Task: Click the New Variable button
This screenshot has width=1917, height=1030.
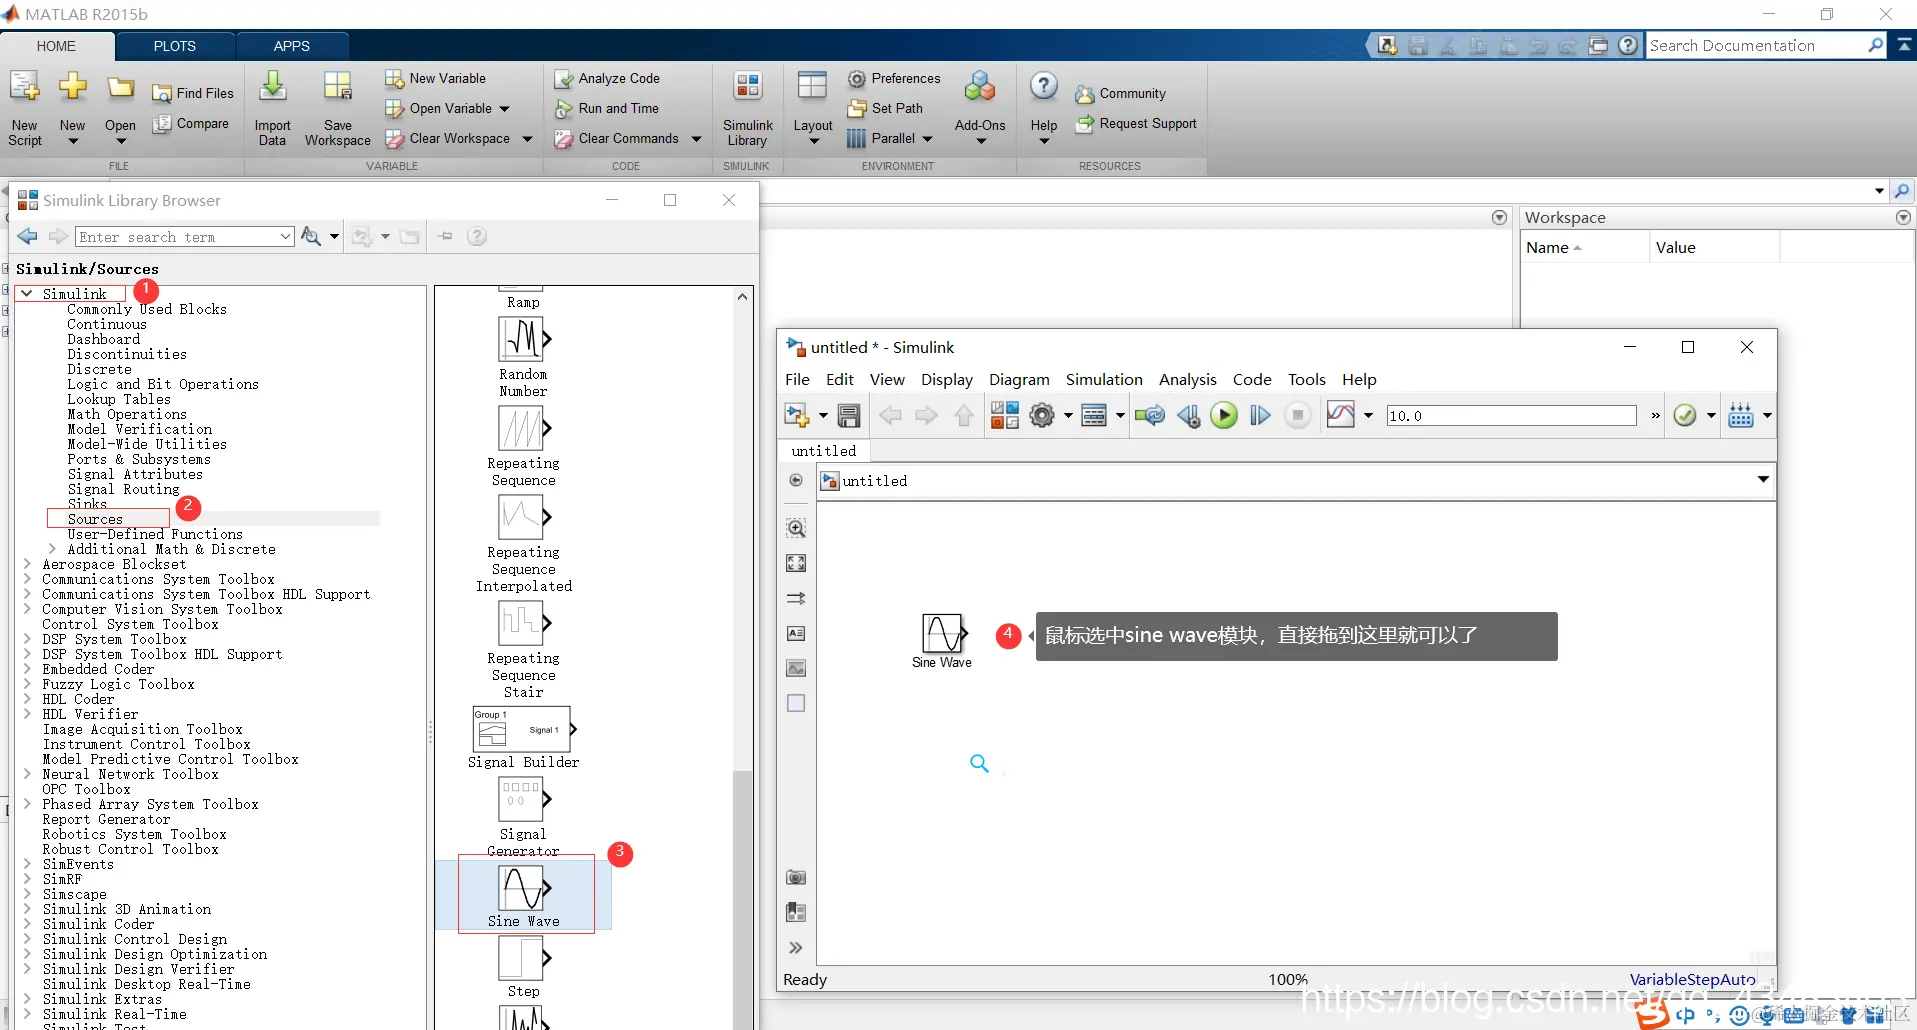Action: click(436, 78)
